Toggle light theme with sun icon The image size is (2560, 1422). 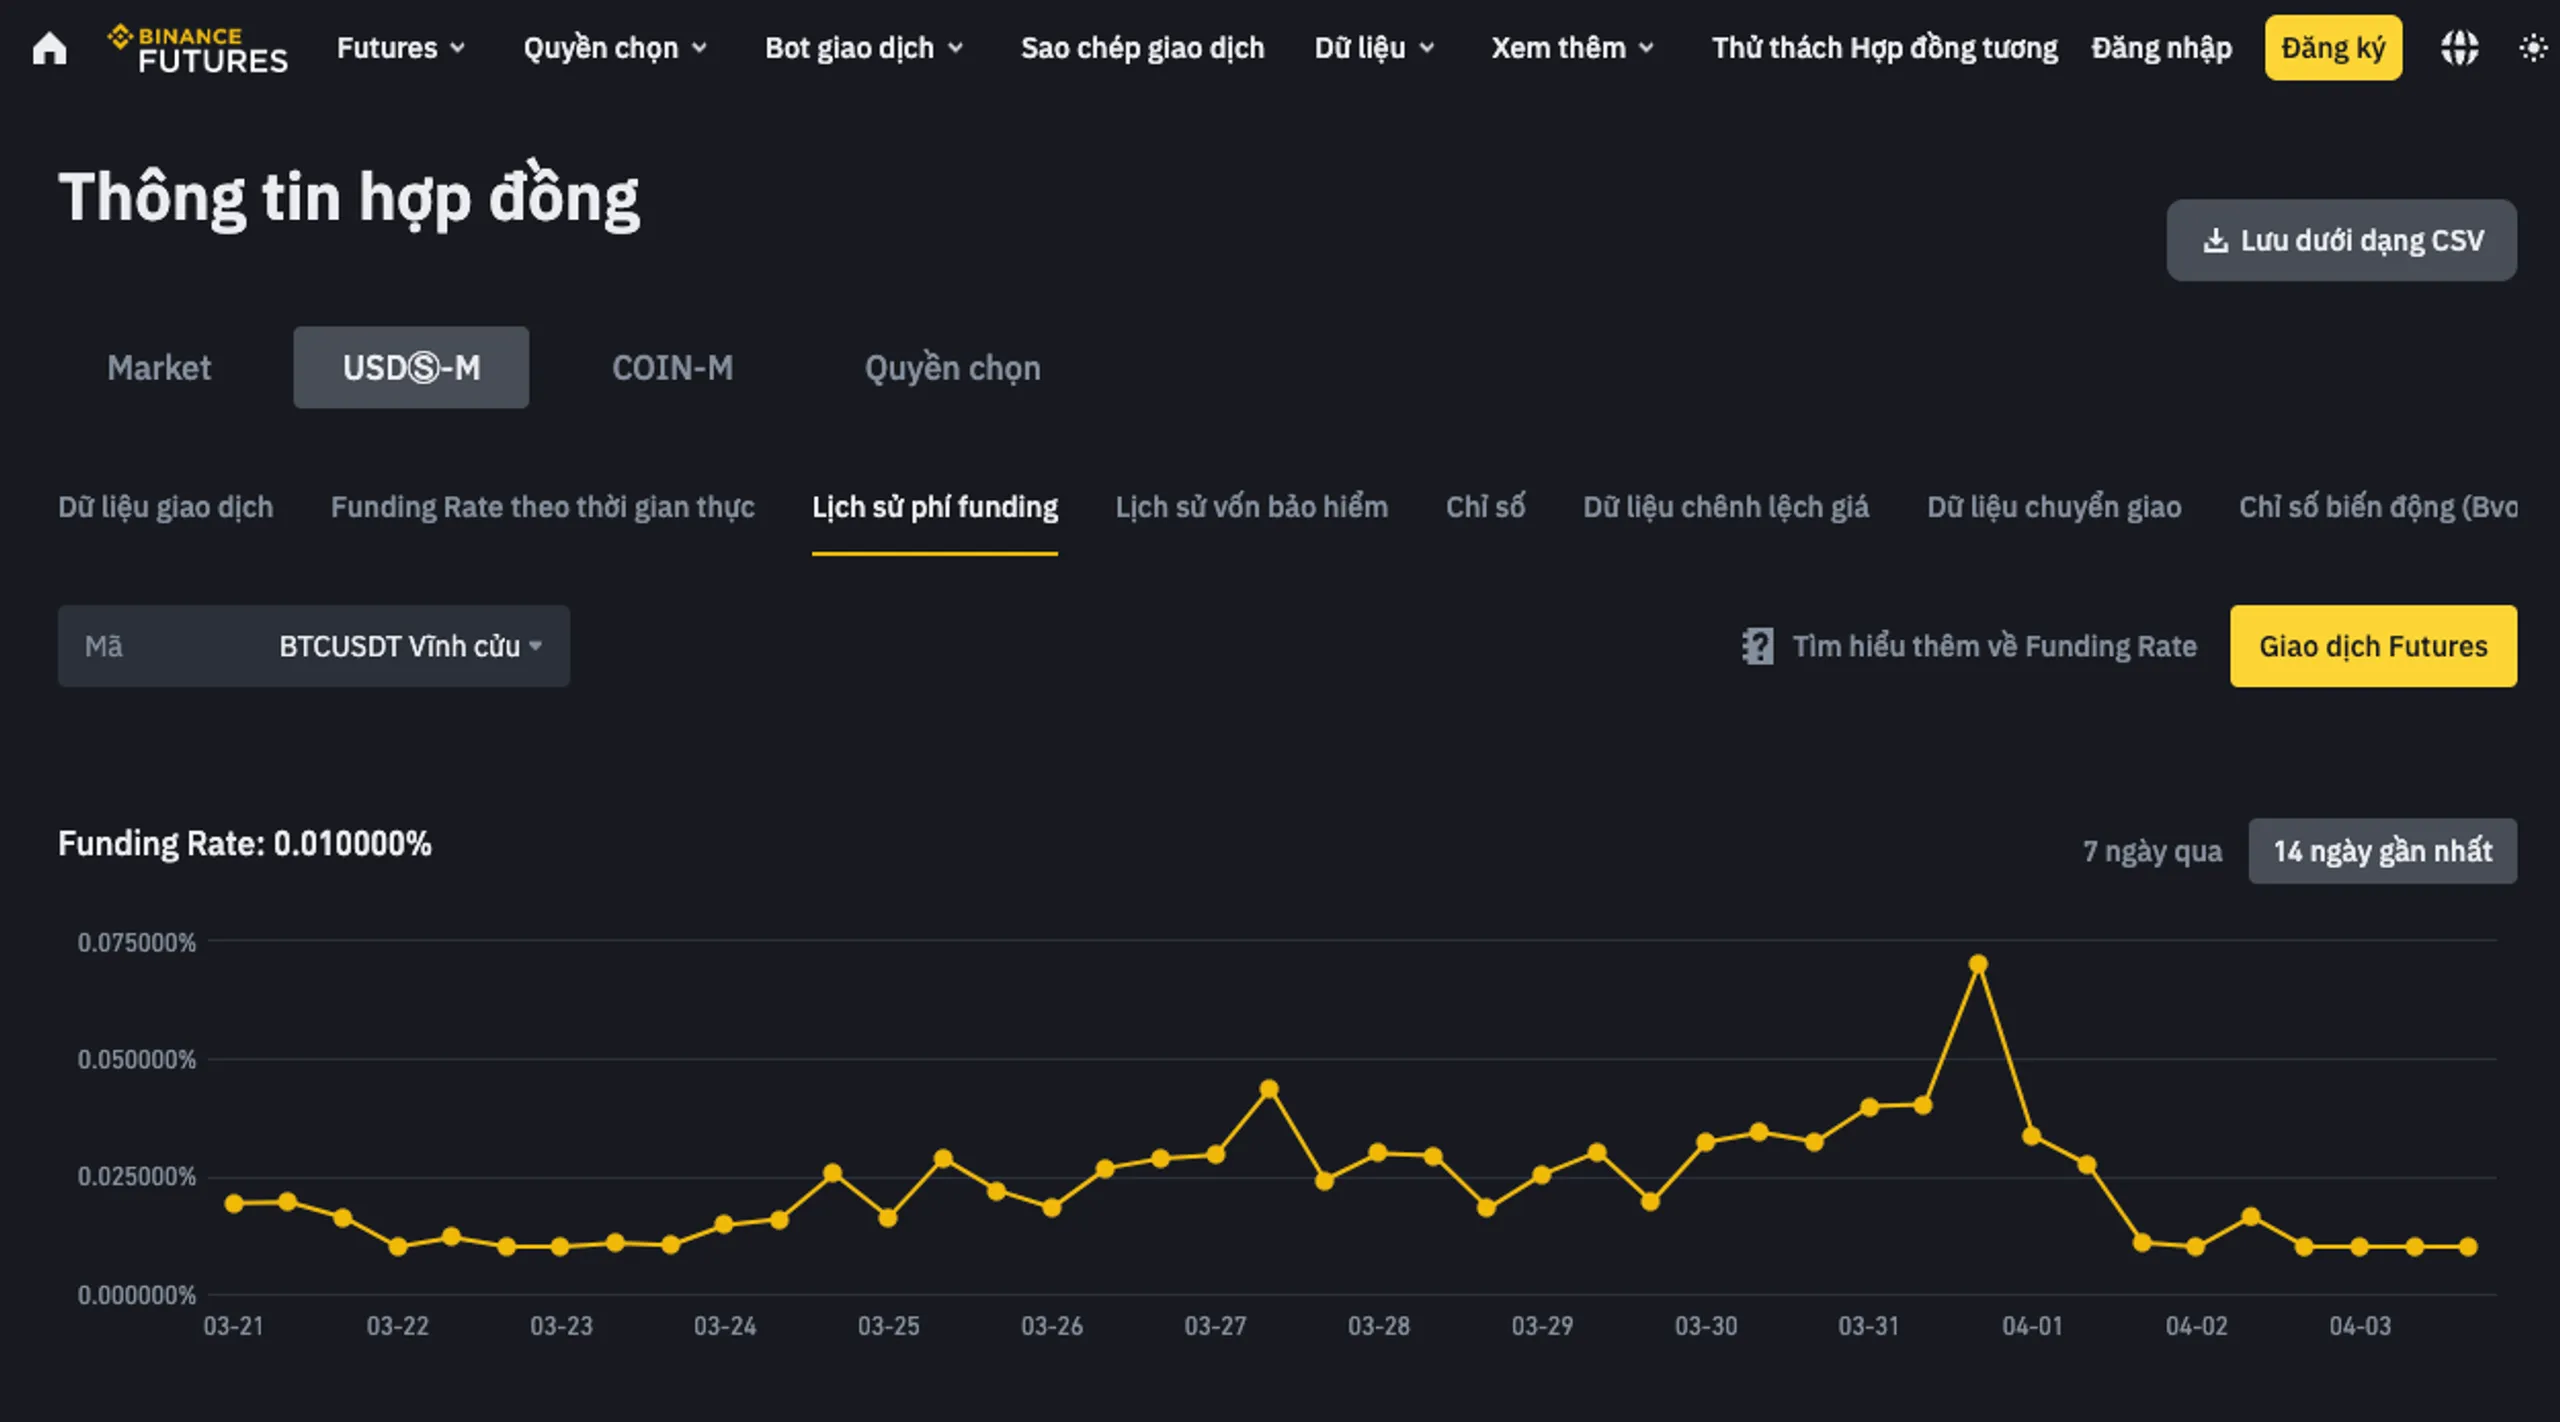coord(2532,47)
